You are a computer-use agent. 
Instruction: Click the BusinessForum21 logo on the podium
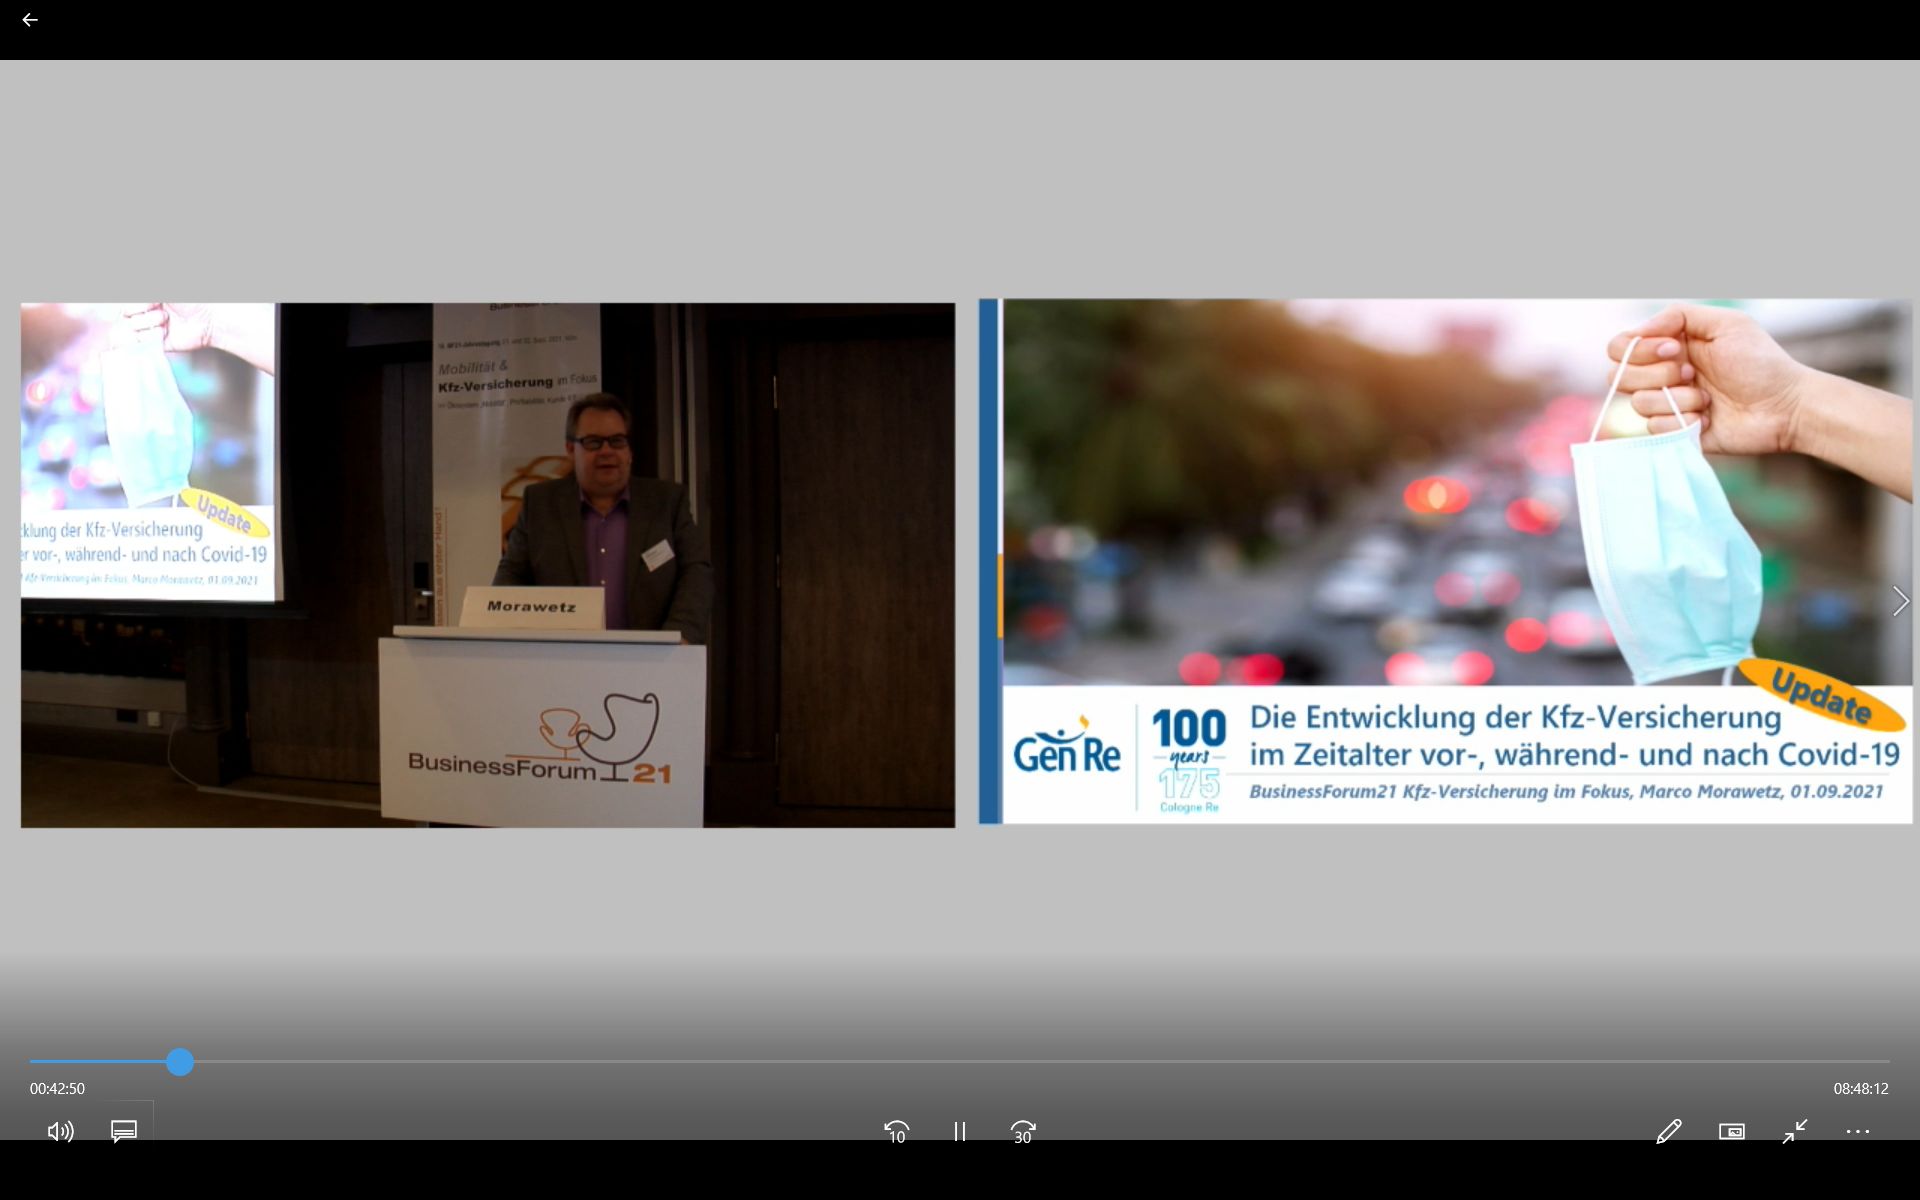[540, 745]
